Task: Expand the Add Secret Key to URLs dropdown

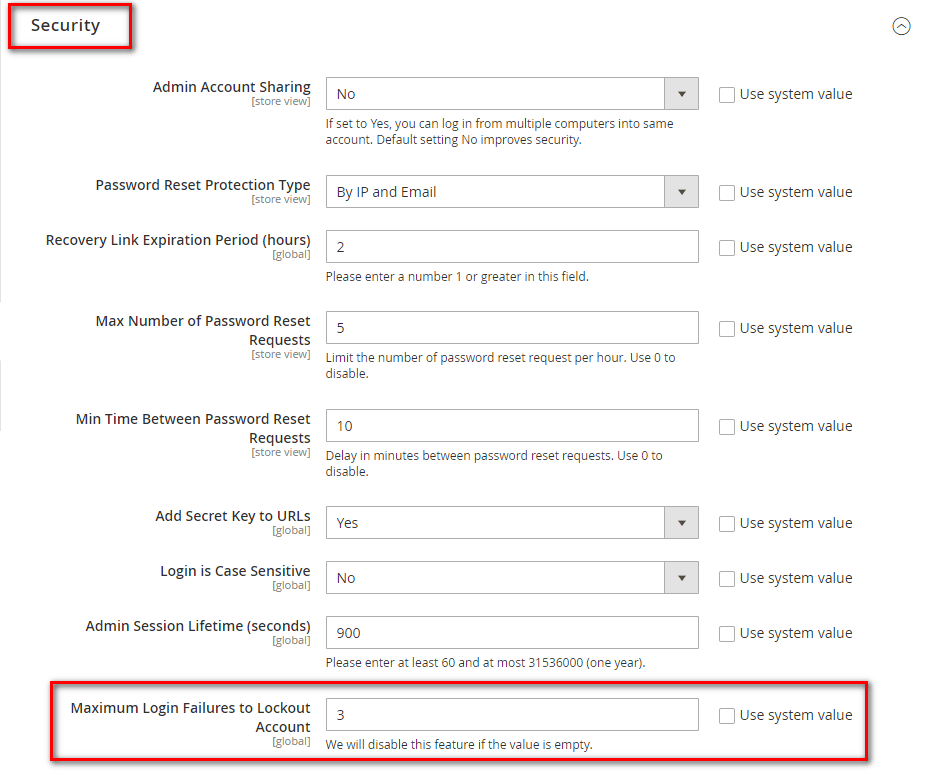Action: coord(512,523)
